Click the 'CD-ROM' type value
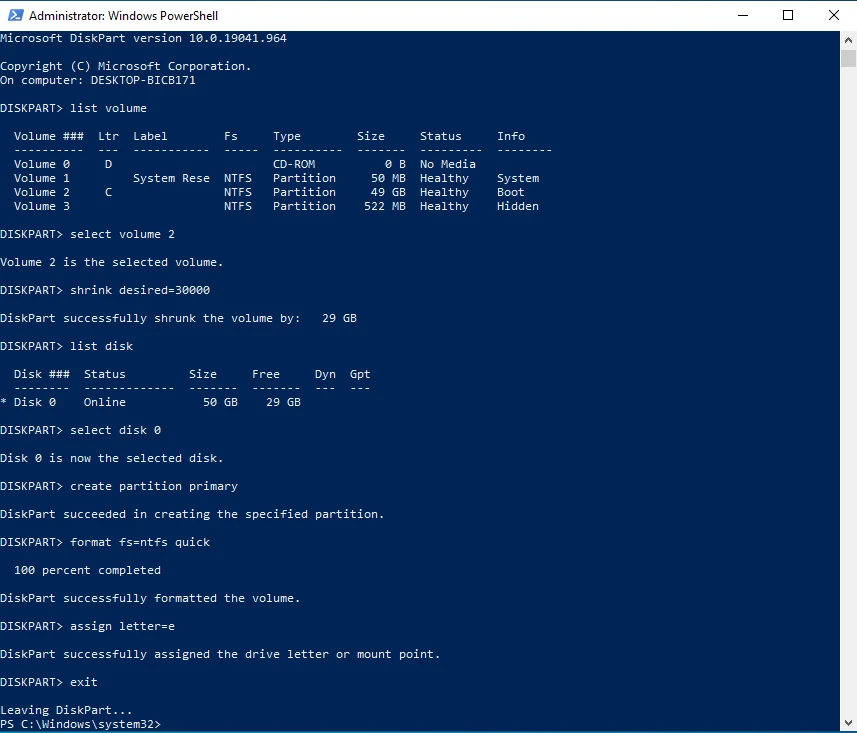The image size is (857, 733). pyautogui.click(x=294, y=164)
